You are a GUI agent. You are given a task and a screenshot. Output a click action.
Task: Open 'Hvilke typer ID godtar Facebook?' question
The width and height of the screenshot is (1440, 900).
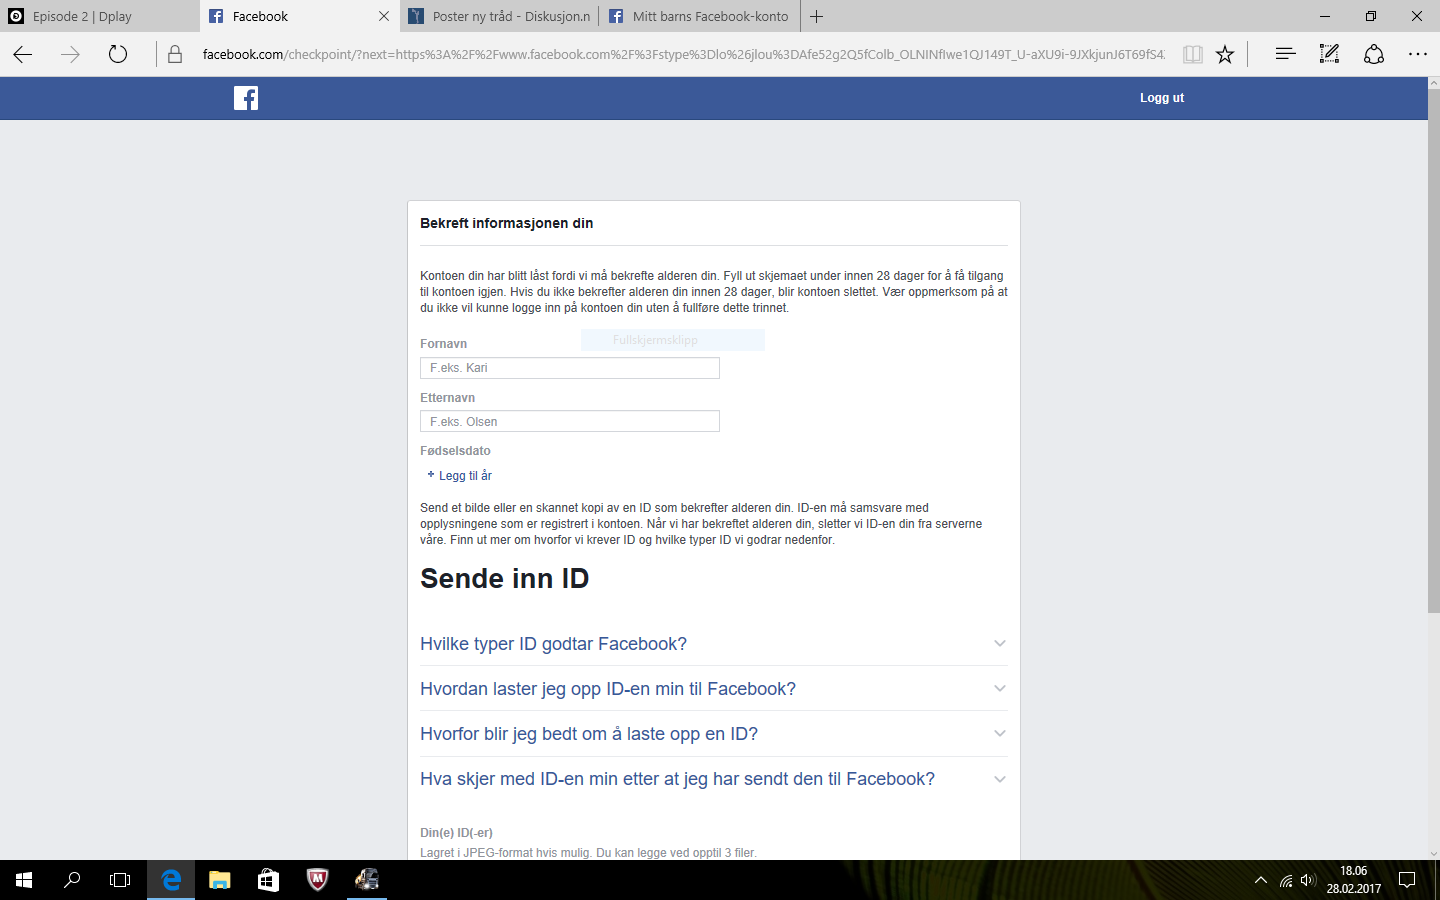click(x=553, y=644)
